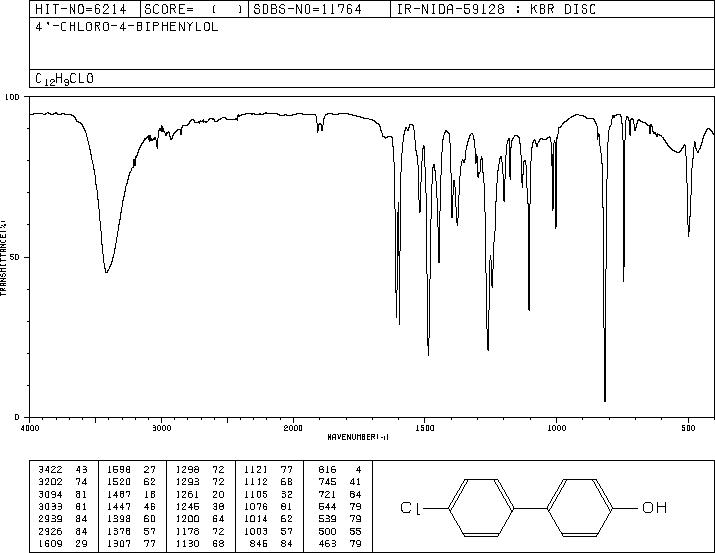Screen dimensions: 715x553
Task: Select peak table entry 539
Action: [327, 519]
